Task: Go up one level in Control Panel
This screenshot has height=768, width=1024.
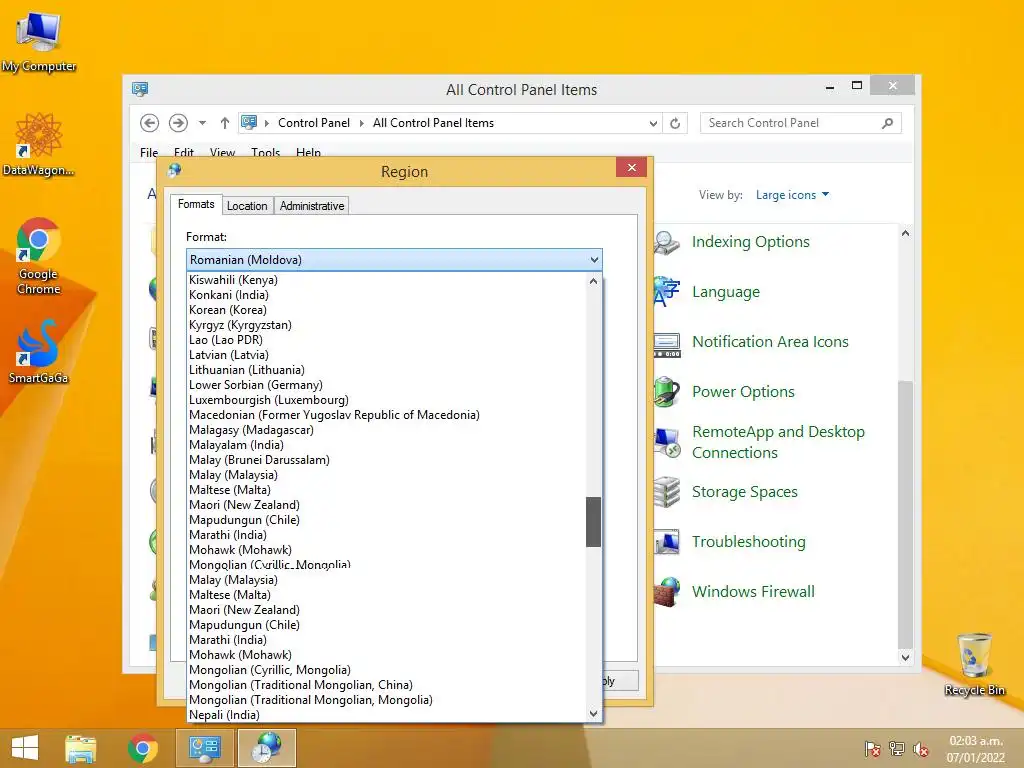Action: [x=225, y=123]
